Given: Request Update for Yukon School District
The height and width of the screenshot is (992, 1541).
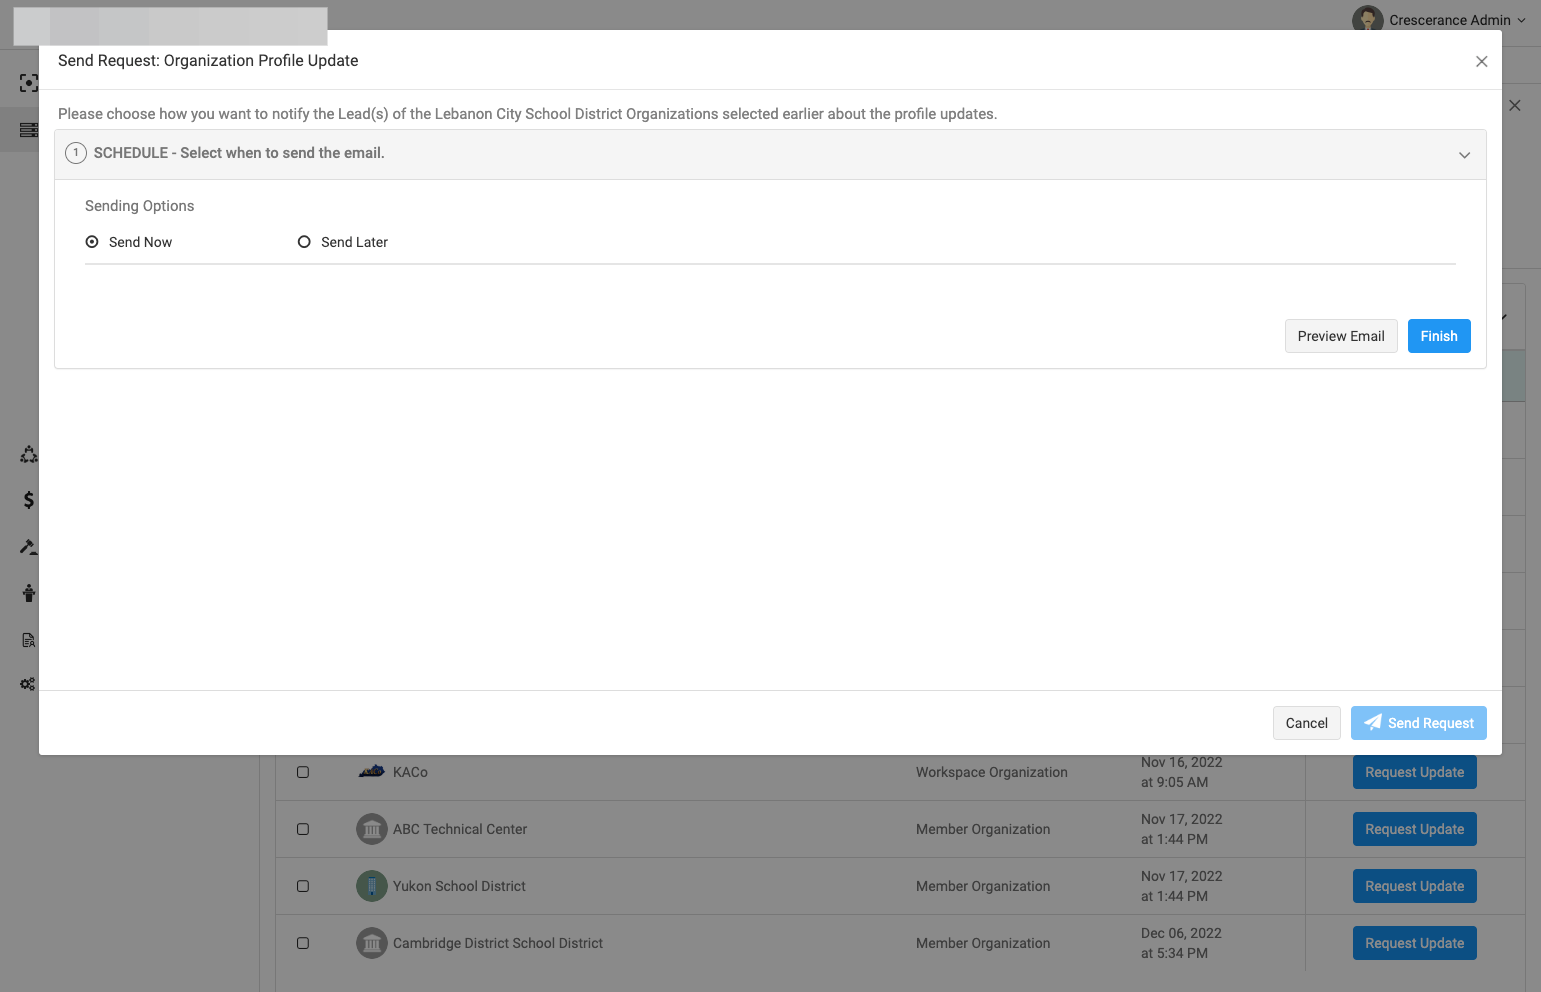Looking at the screenshot, I should pyautogui.click(x=1415, y=886).
